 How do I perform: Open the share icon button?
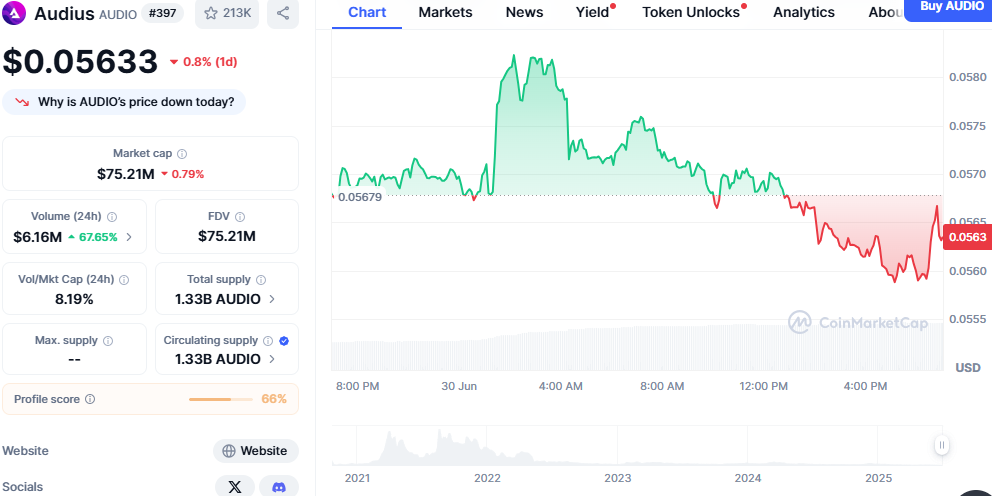click(x=283, y=13)
